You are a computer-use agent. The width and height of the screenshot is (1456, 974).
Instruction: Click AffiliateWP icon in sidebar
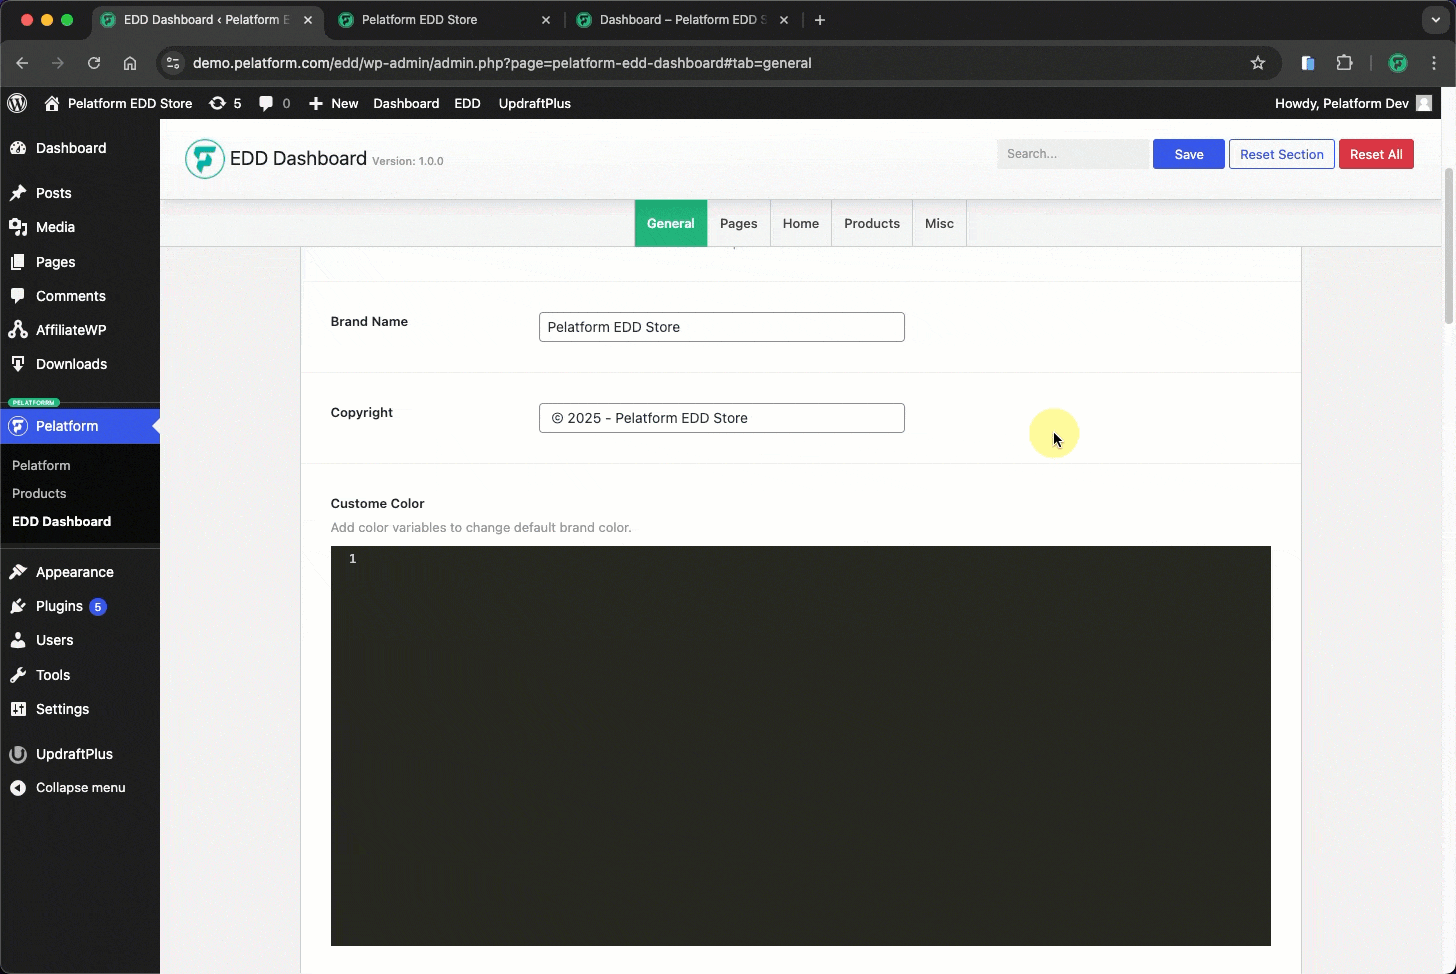(18, 330)
